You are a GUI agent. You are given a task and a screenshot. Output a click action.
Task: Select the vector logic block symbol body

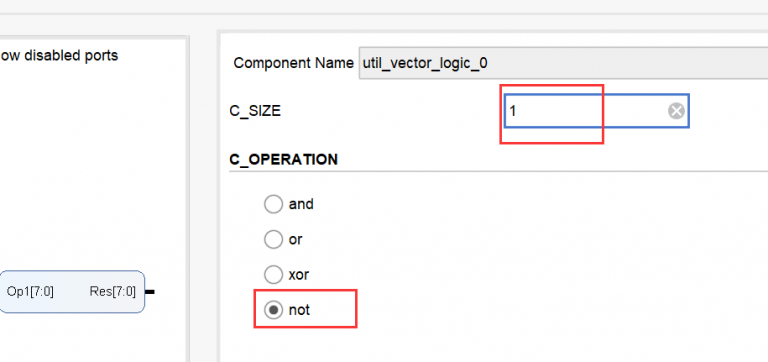tap(72, 292)
